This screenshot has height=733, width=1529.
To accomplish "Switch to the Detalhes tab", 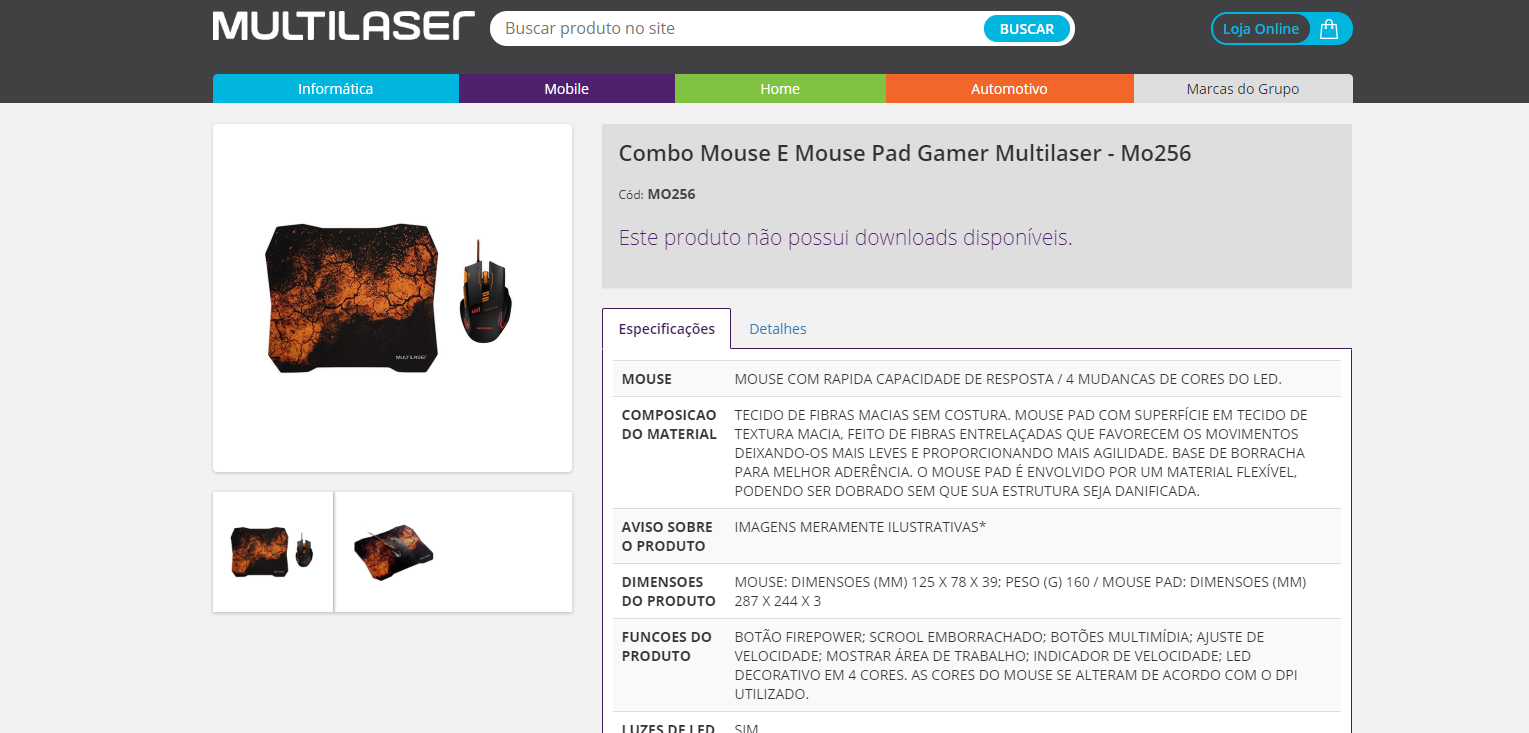I will click(778, 329).
